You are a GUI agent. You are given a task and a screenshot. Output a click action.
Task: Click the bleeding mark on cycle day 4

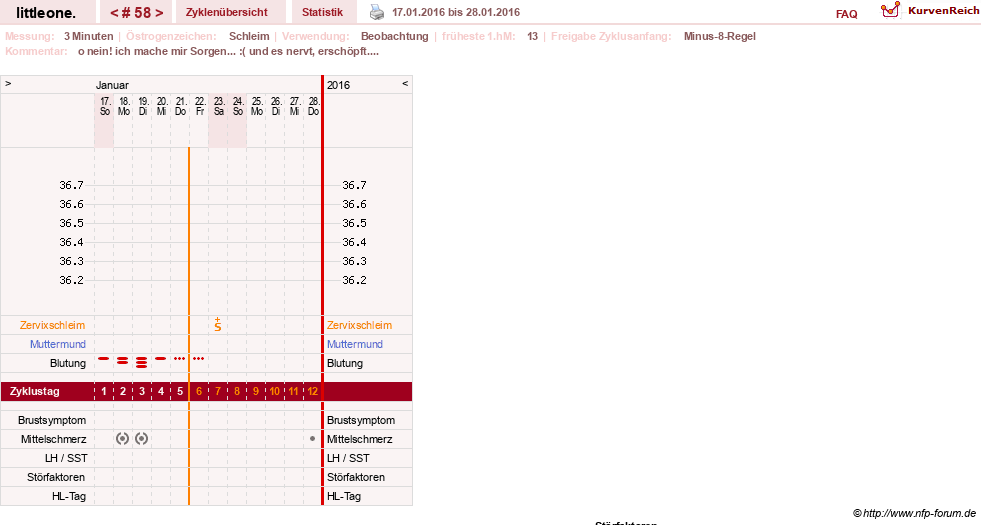[161, 359]
